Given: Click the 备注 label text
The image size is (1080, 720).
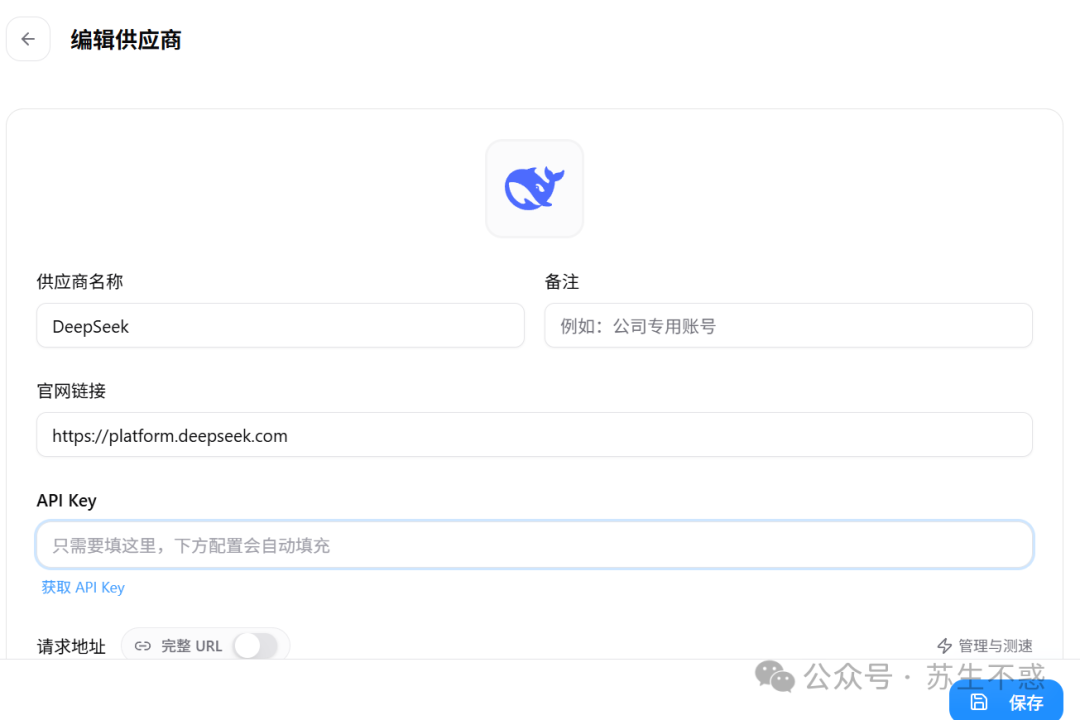Looking at the screenshot, I should coord(562,282).
